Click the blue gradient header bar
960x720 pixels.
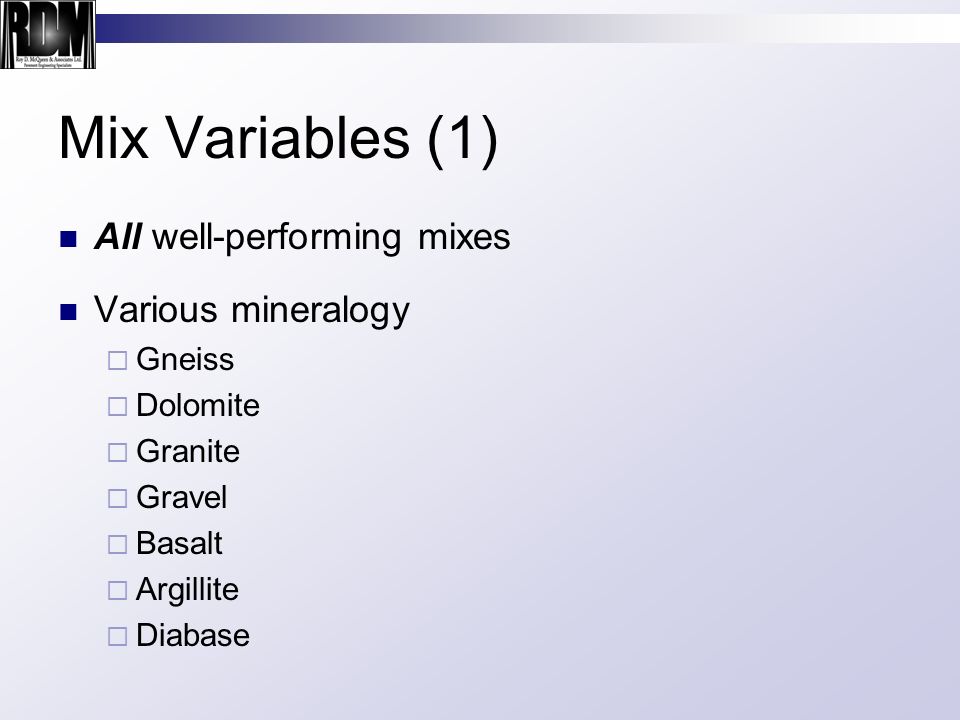[528, 28]
